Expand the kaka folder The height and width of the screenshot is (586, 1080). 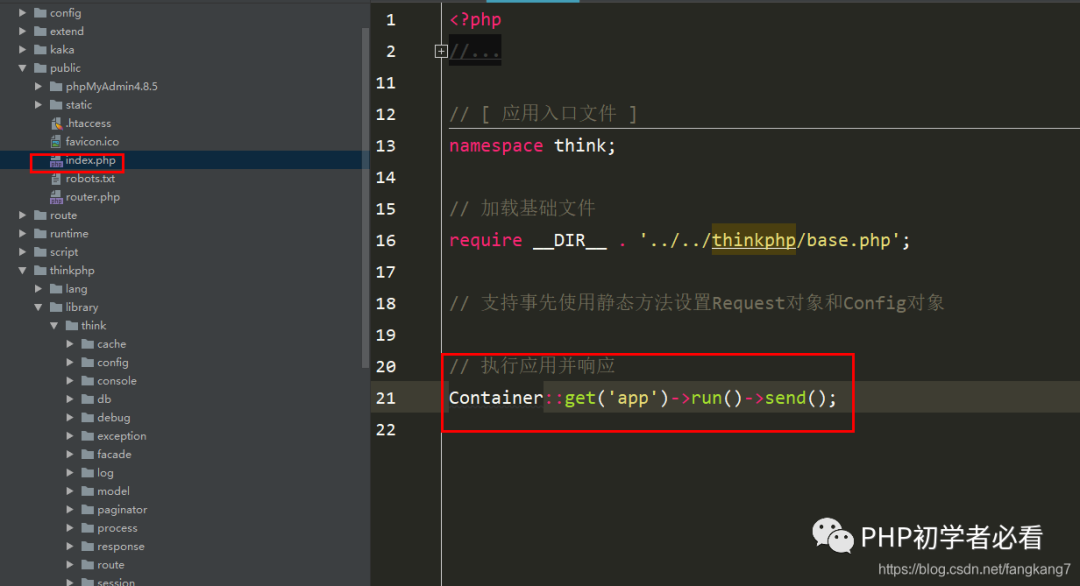pos(23,50)
